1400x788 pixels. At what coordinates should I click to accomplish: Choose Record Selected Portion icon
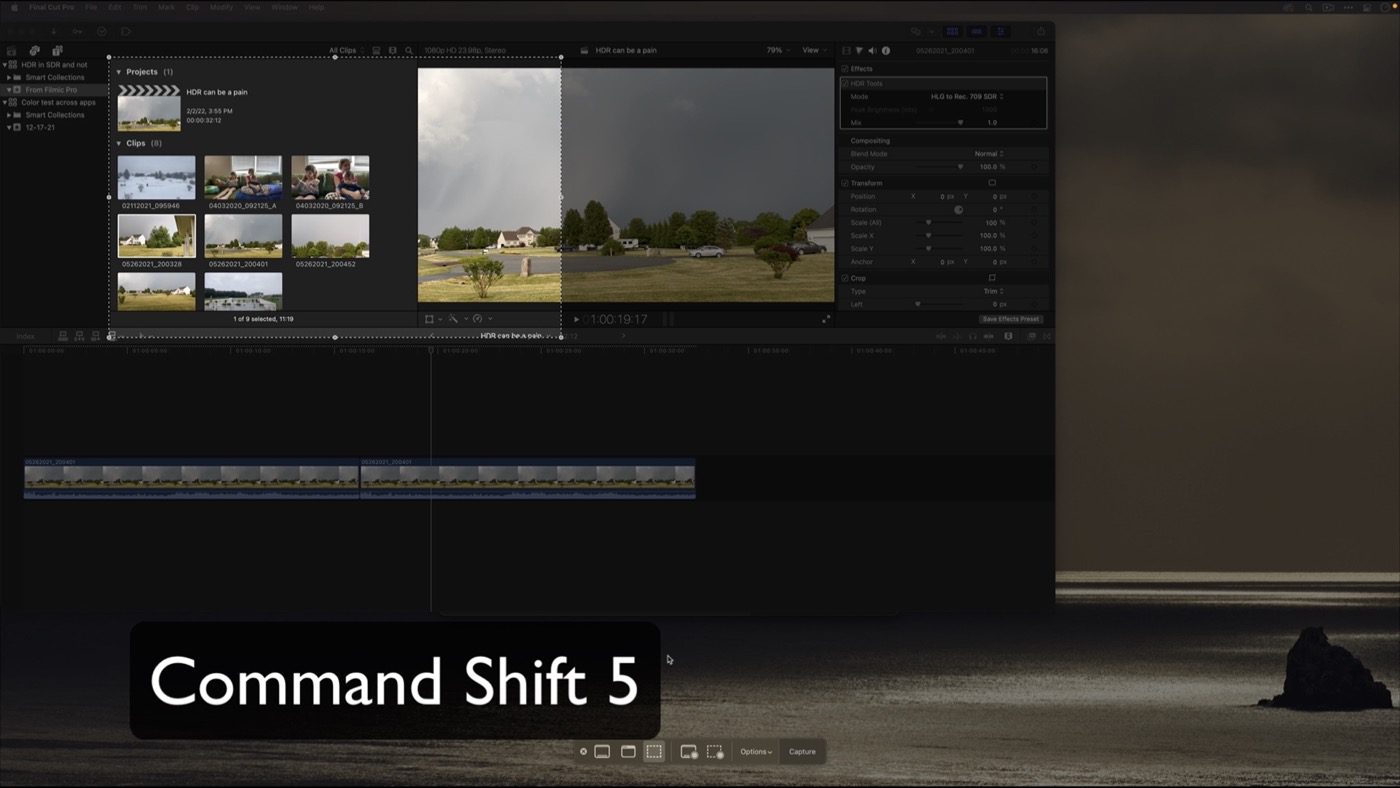[715, 752]
